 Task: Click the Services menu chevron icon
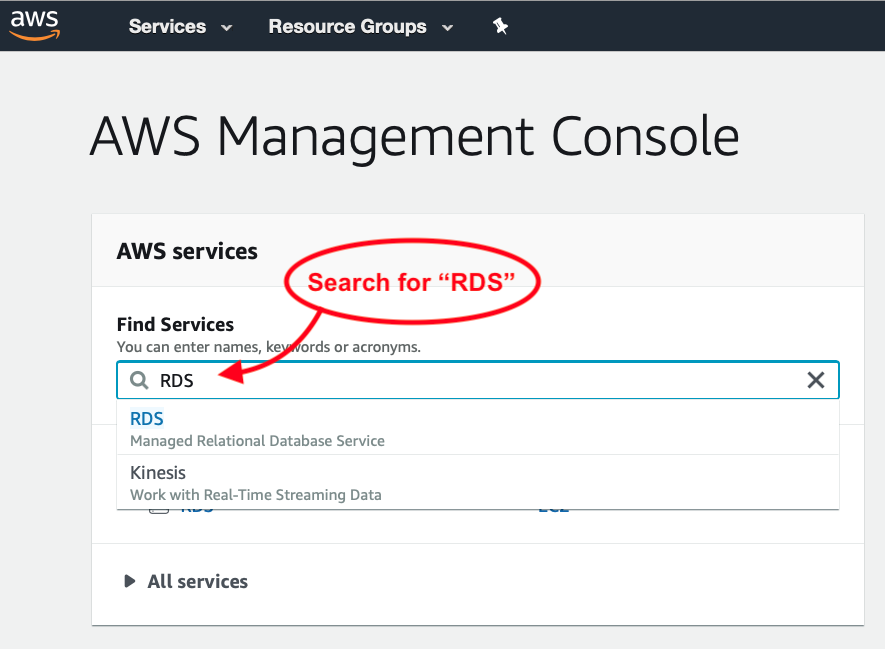(226, 28)
